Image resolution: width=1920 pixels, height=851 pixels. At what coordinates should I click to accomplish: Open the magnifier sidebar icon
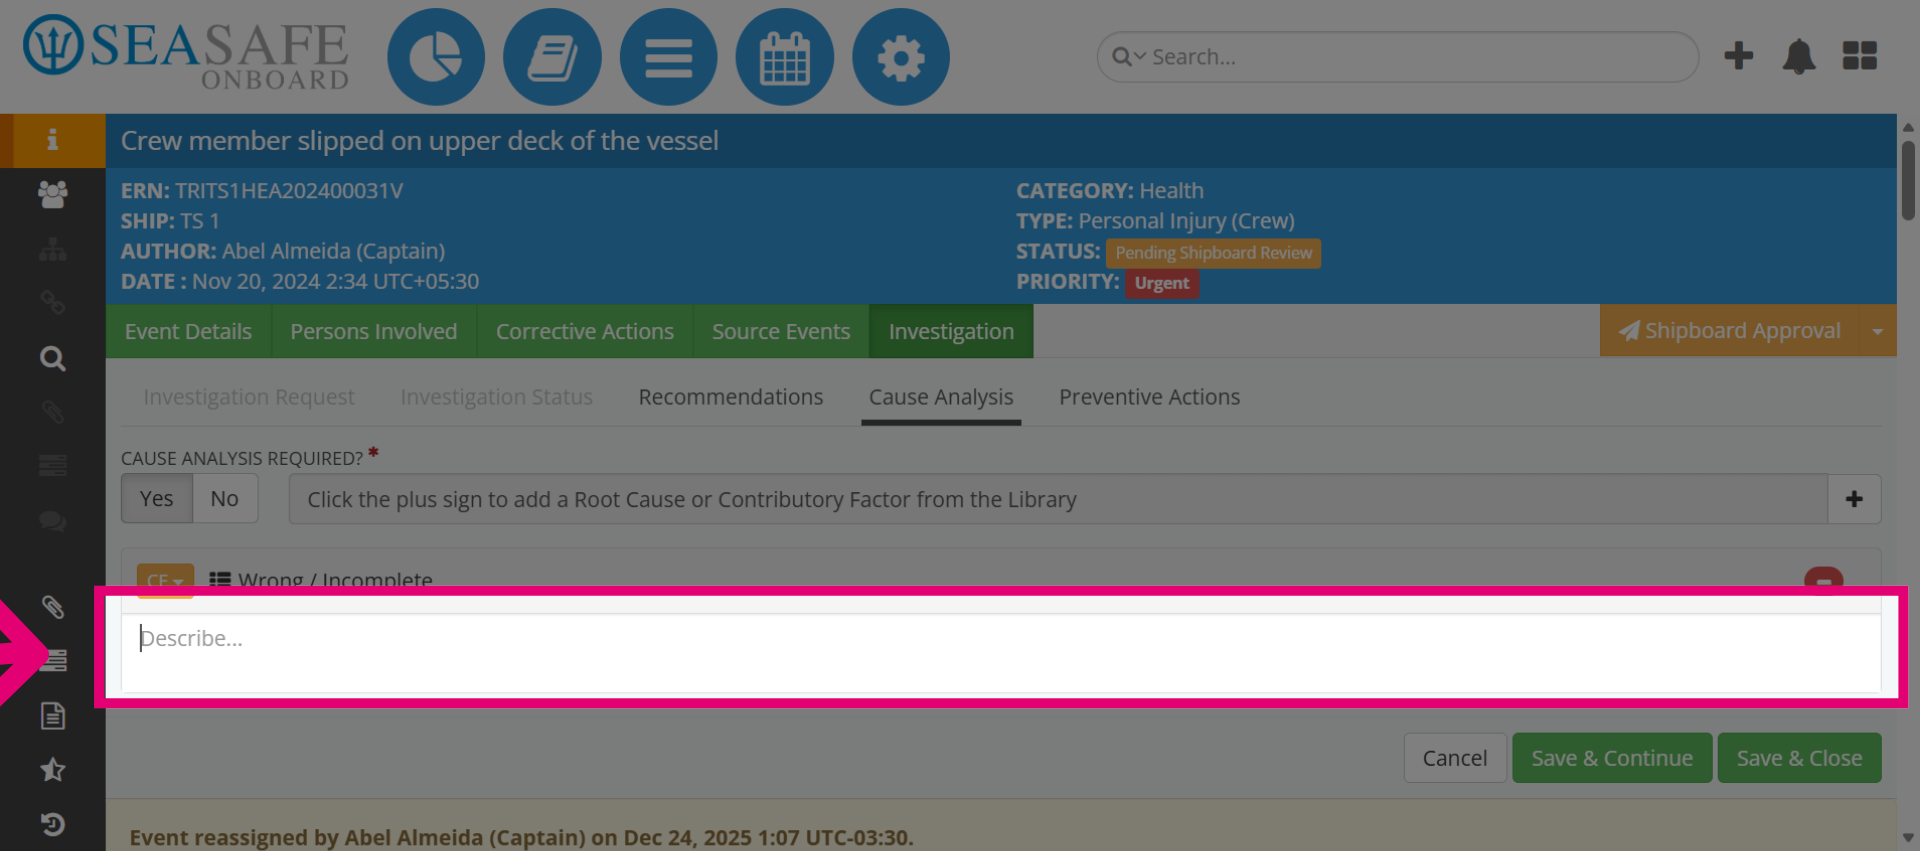(52, 358)
